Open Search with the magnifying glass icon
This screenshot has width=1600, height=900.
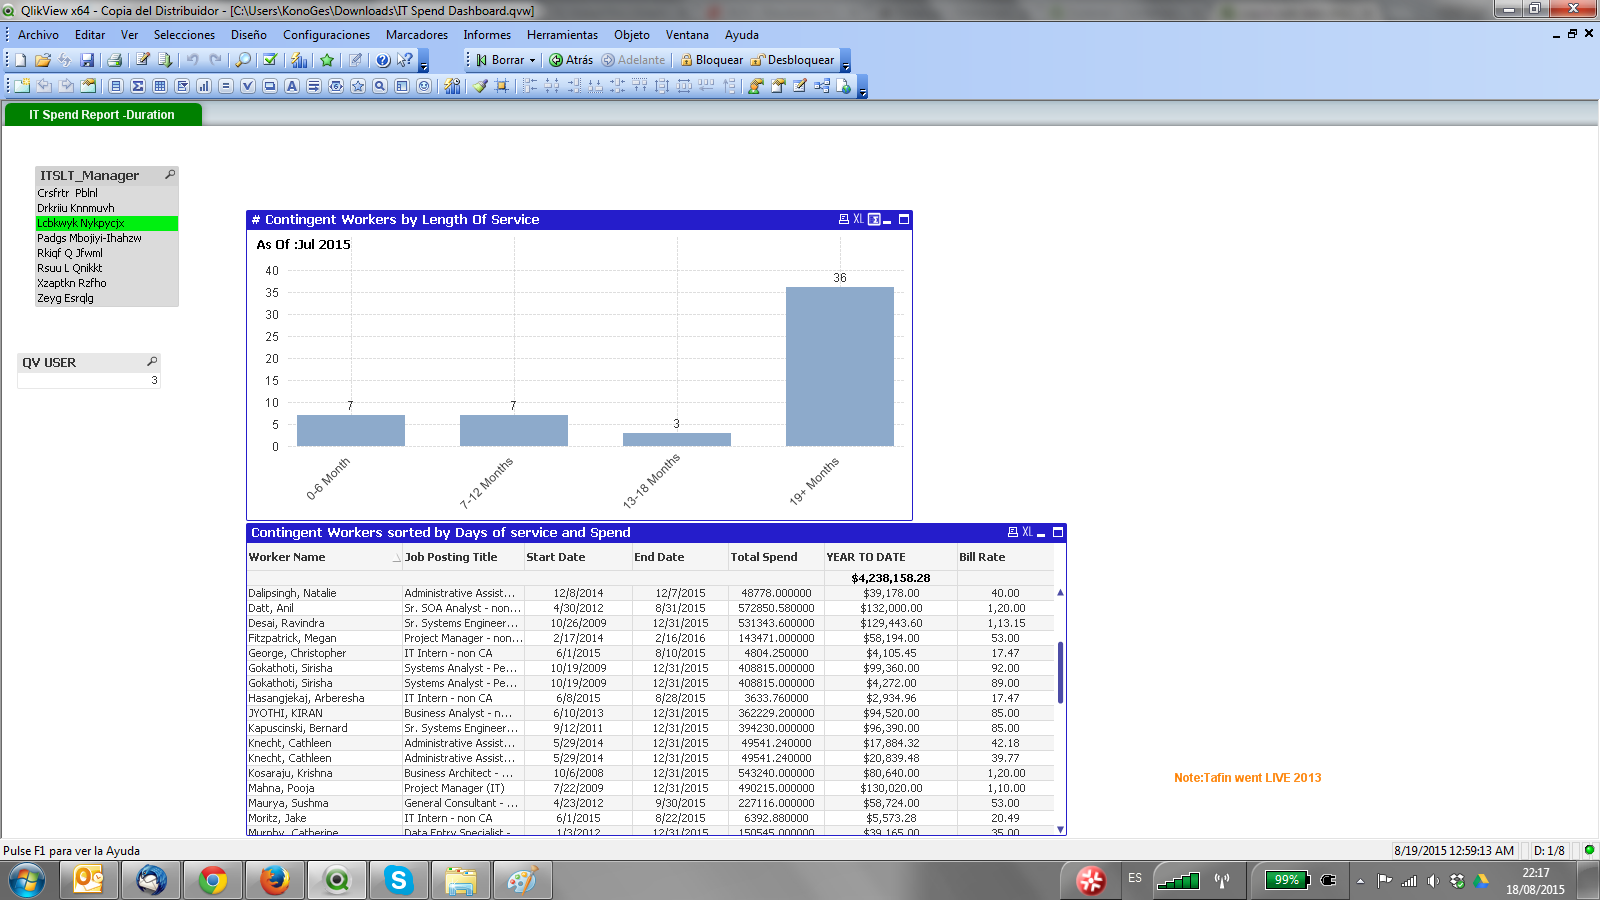coord(243,60)
